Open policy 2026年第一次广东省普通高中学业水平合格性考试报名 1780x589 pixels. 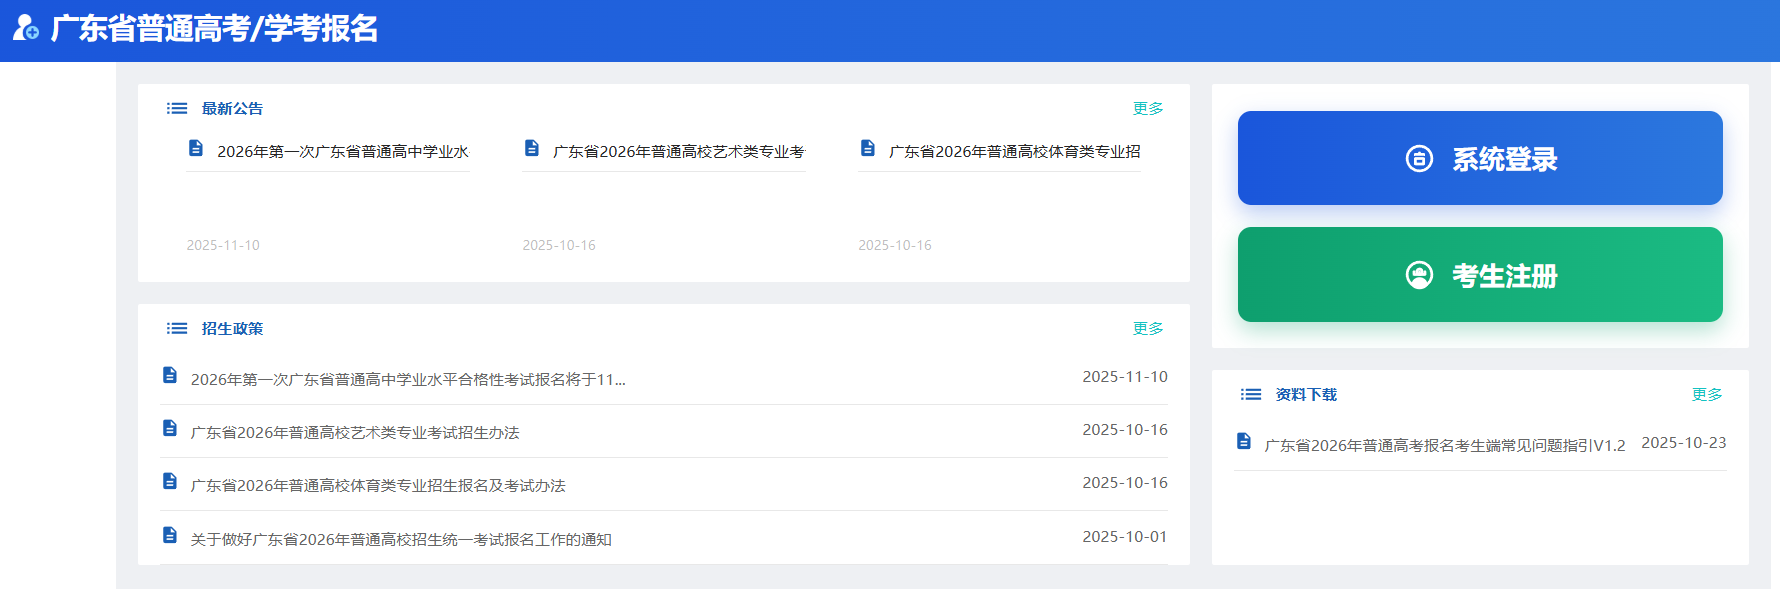click(x=408, y=379)
